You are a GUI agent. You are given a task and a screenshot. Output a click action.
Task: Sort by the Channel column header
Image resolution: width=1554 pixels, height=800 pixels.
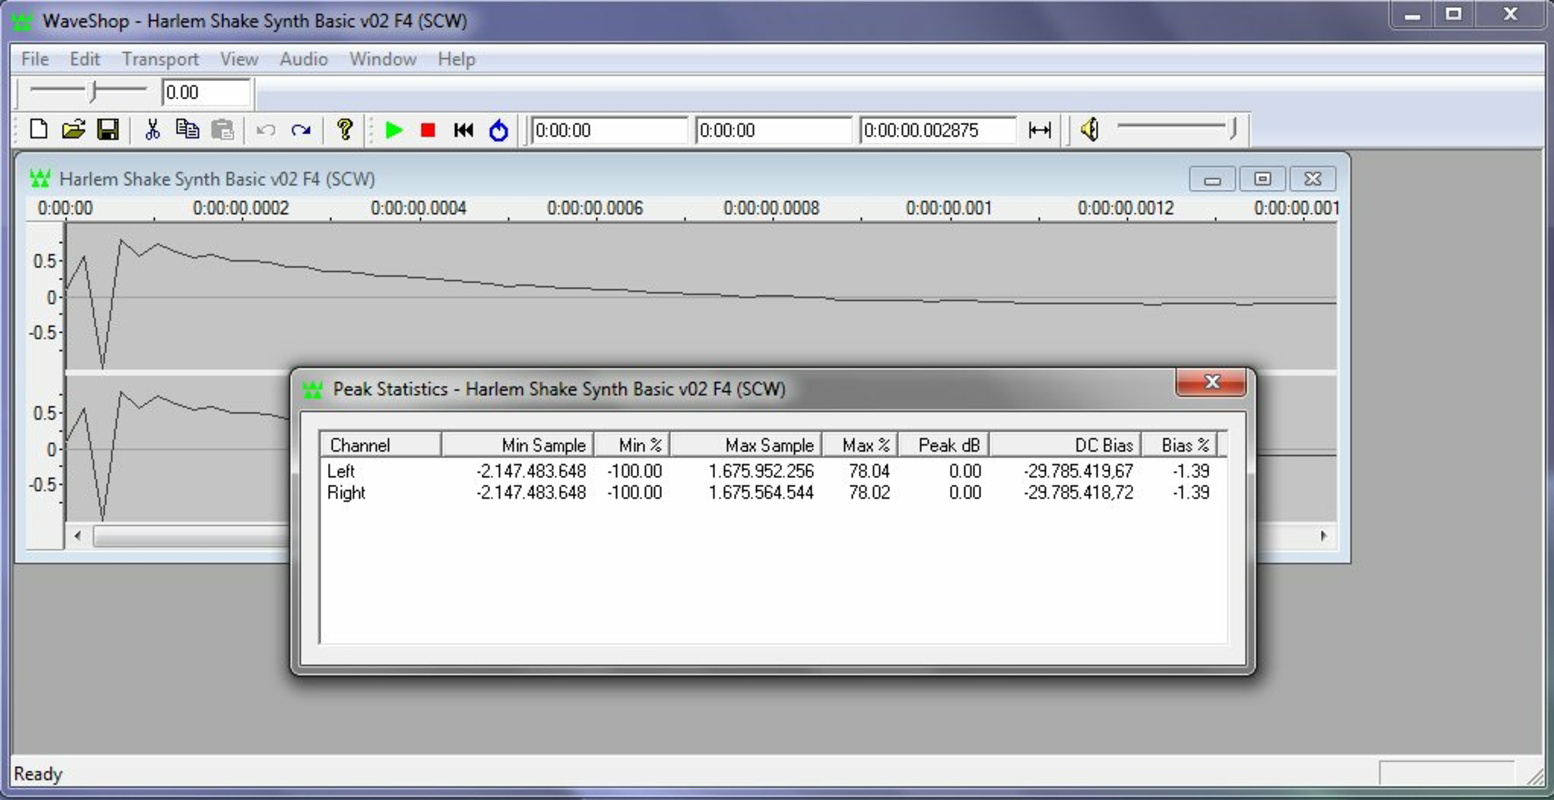pyautogui.click(x=381, y=445)
